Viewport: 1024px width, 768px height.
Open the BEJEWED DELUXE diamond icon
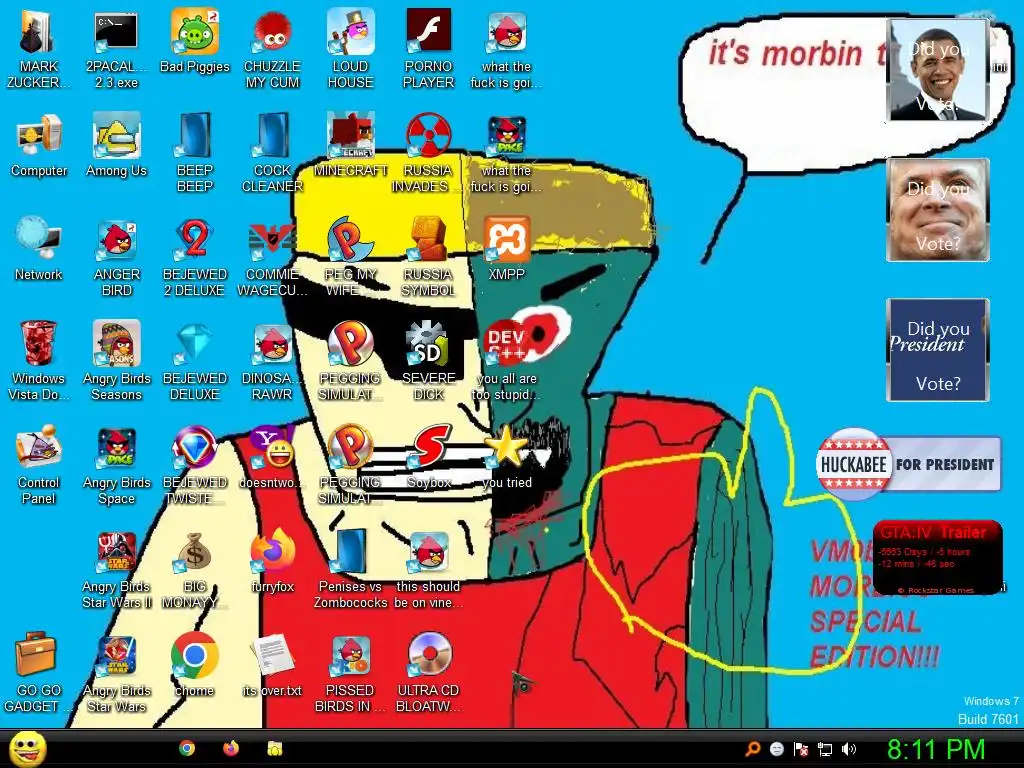pyautogui.click(x=195, y=361)
